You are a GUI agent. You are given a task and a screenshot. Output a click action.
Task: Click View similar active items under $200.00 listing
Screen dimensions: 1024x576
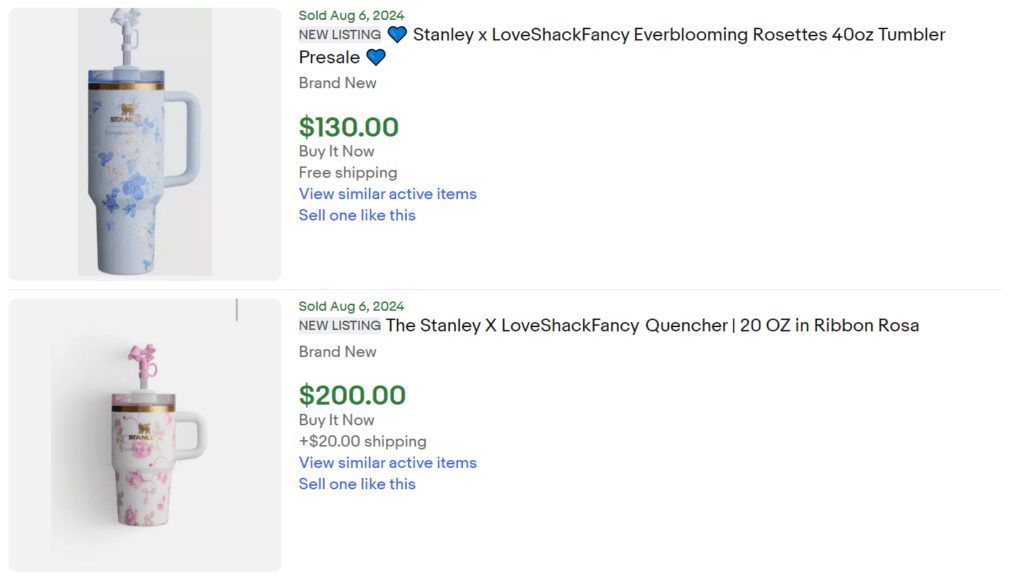387,463
